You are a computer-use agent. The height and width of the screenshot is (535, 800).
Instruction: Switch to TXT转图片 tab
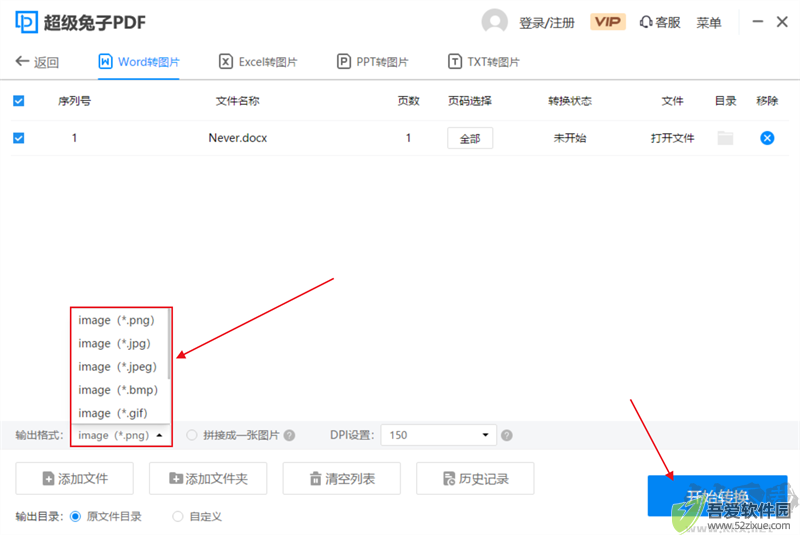(x=484, y=62)
